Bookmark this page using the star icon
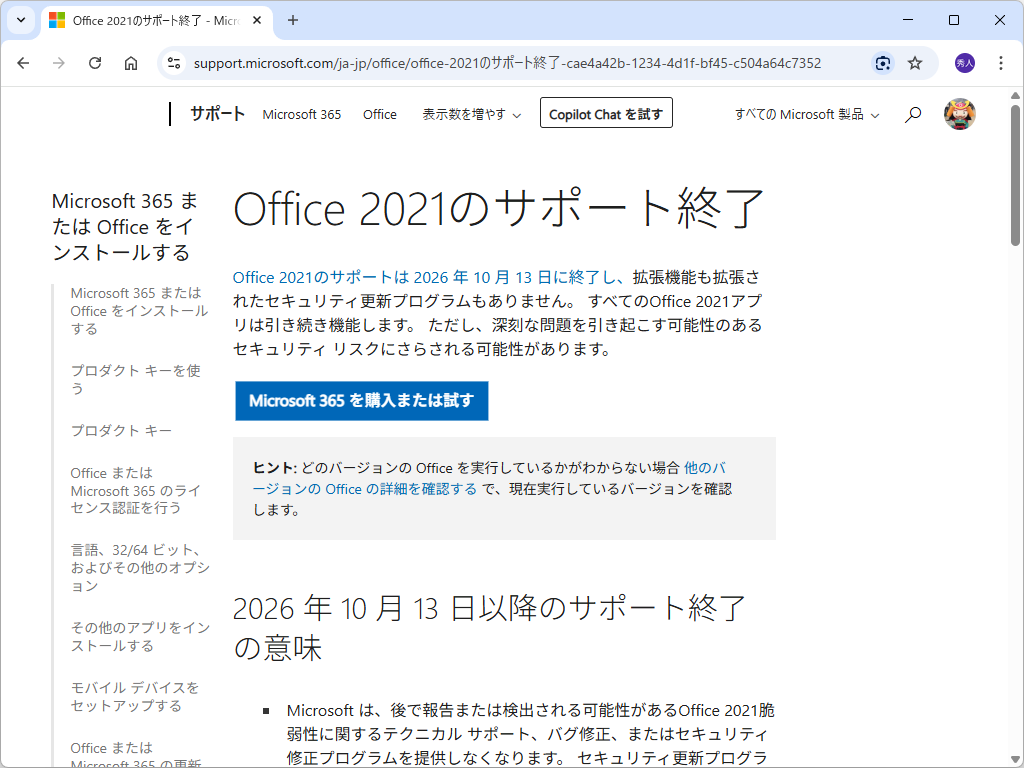The image size is (1024, 768). click(914, 62)
